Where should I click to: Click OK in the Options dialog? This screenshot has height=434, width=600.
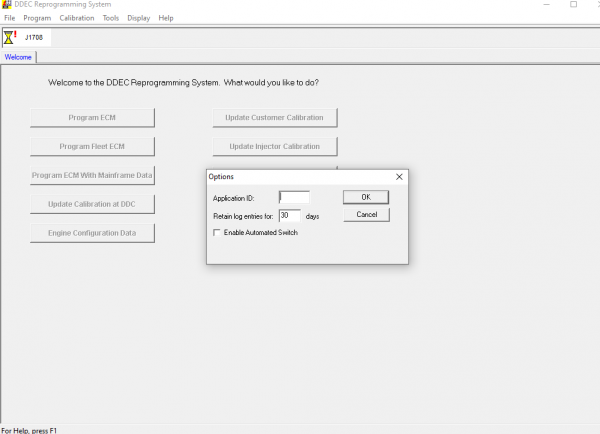[366, 197]
